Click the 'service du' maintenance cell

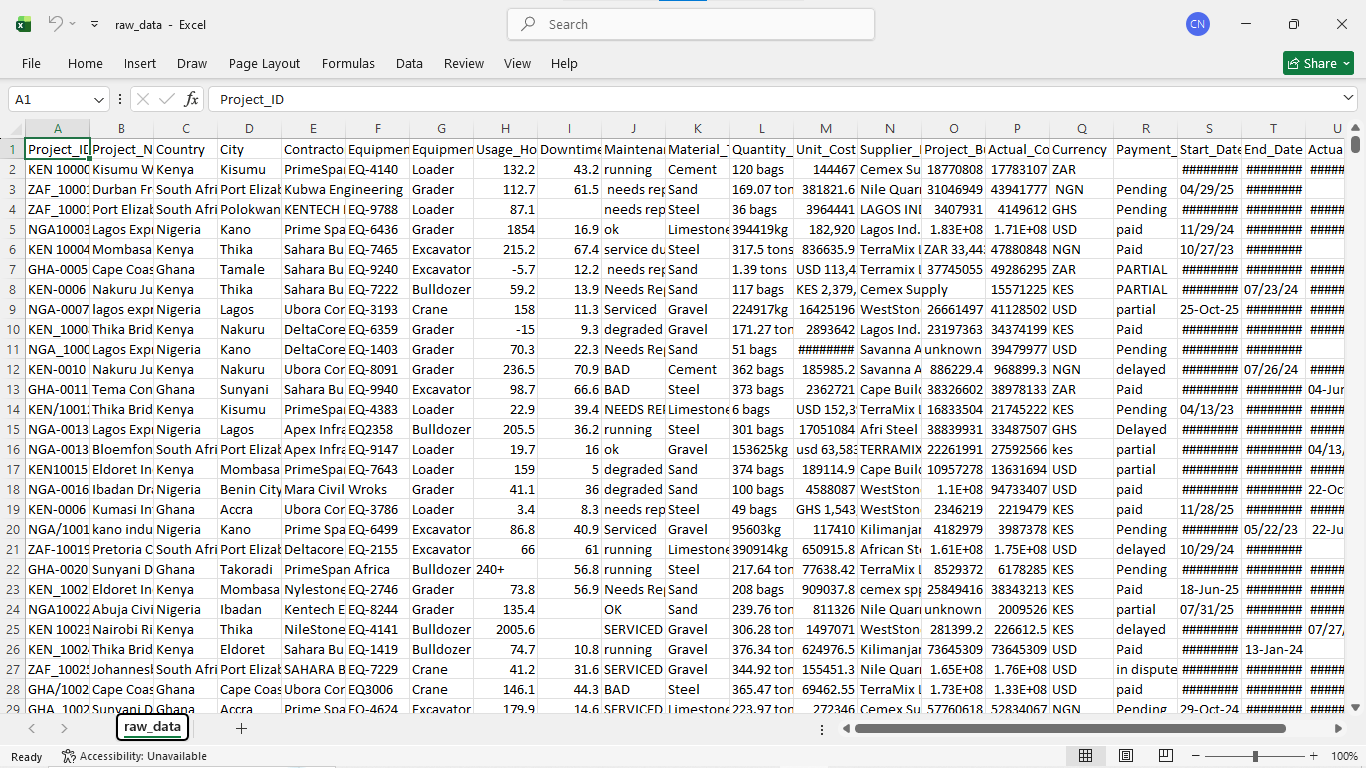pos(633,249)
